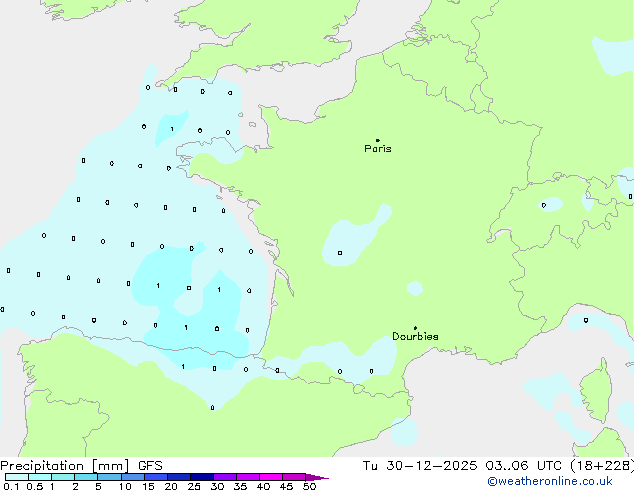
Task: Pick the 0.1–0.5 mm legend swatch
Action: [x=17, y=477]
